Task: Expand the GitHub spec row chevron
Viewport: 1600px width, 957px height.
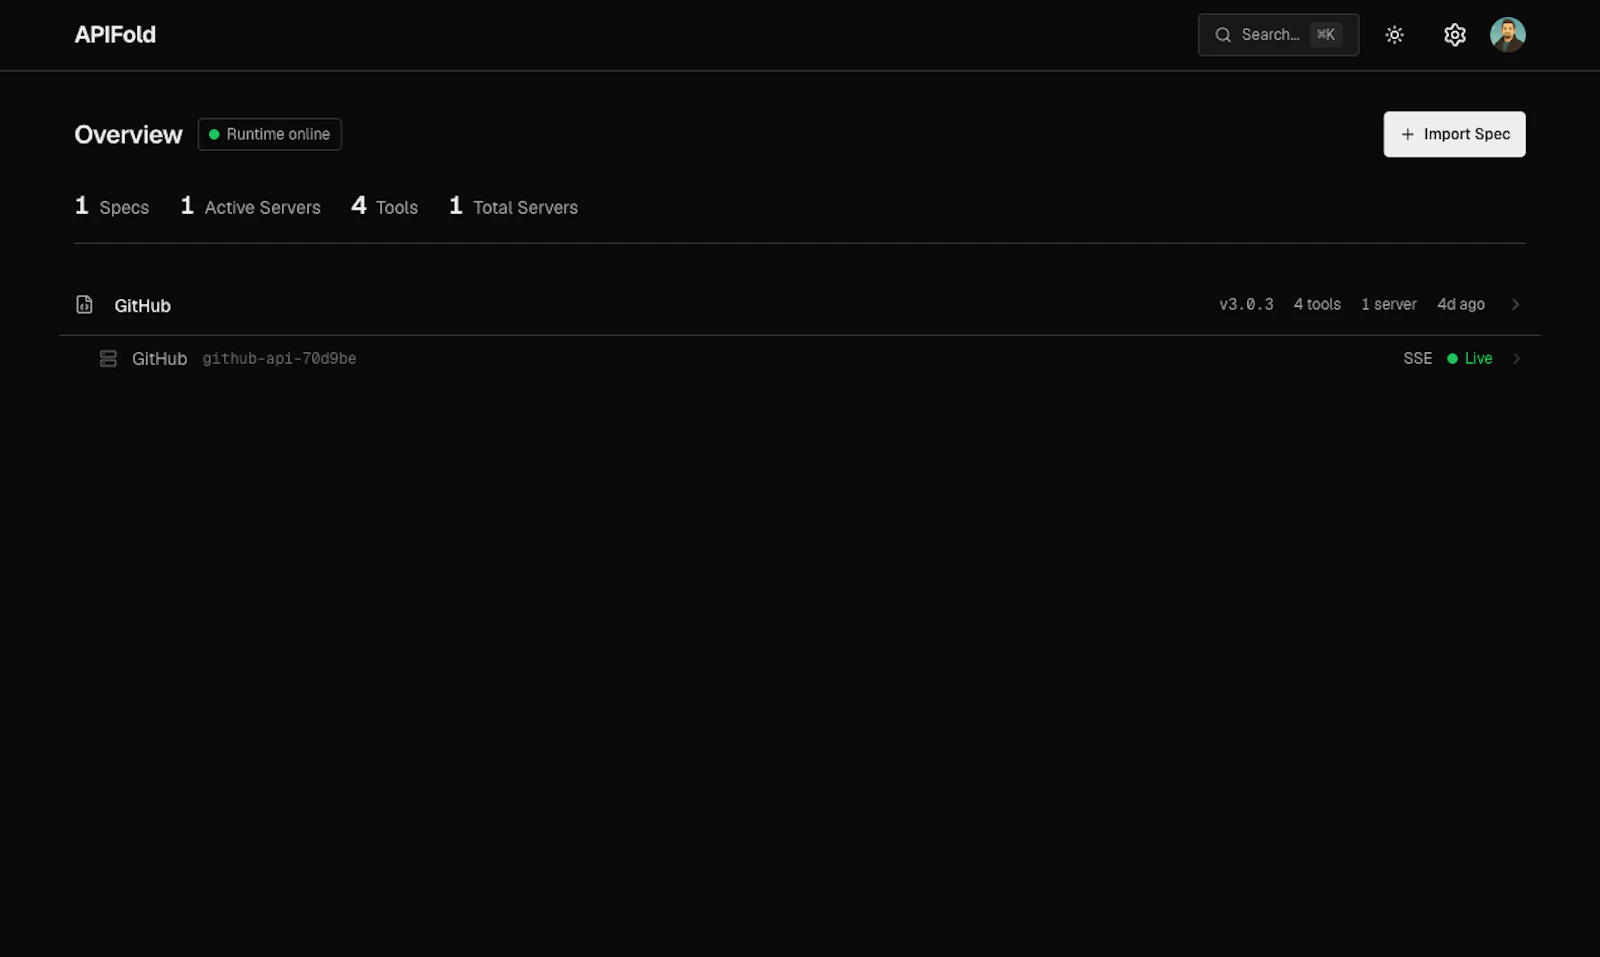Action: click(1515, 305)
